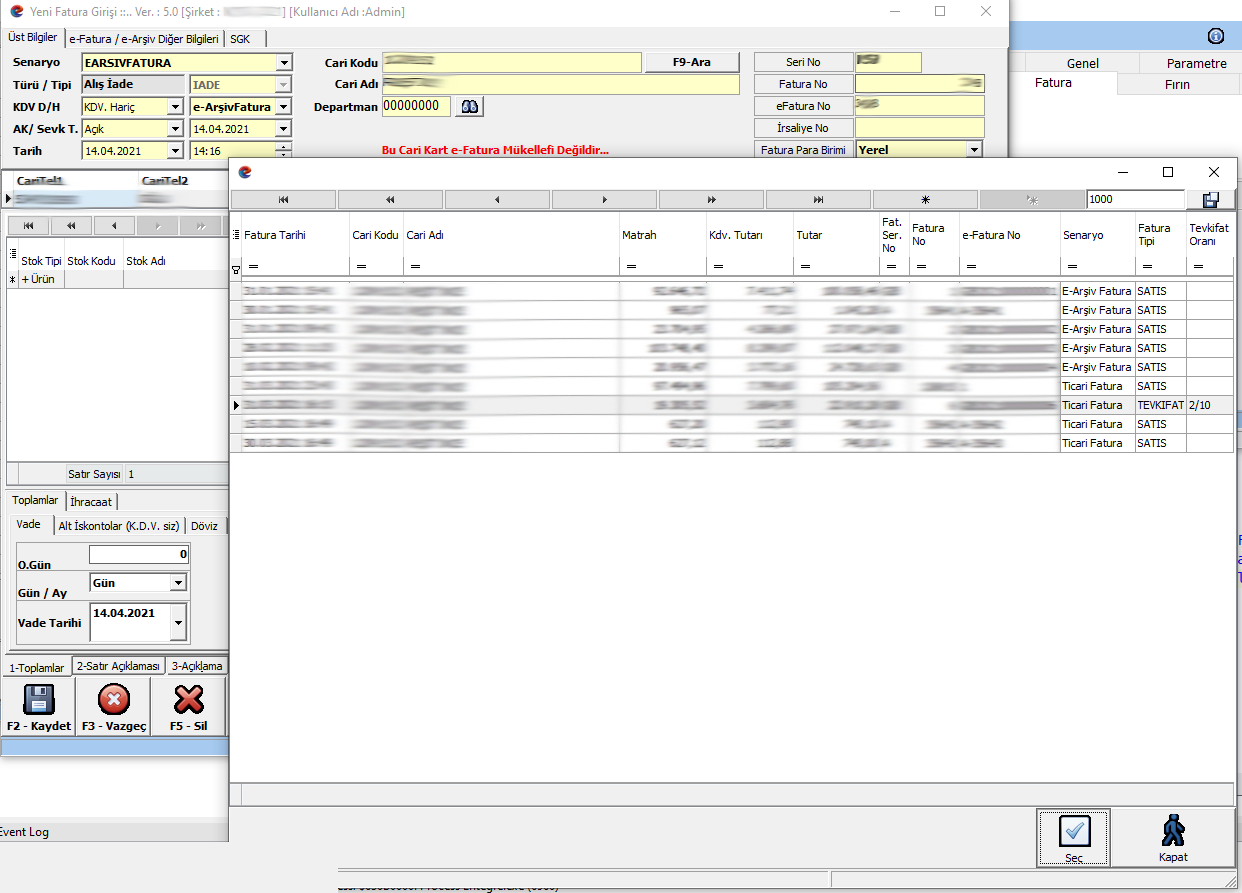Click previous-record button in stock grid navigator
This screenshot has height=893, width=1242.
pos(114,226)
